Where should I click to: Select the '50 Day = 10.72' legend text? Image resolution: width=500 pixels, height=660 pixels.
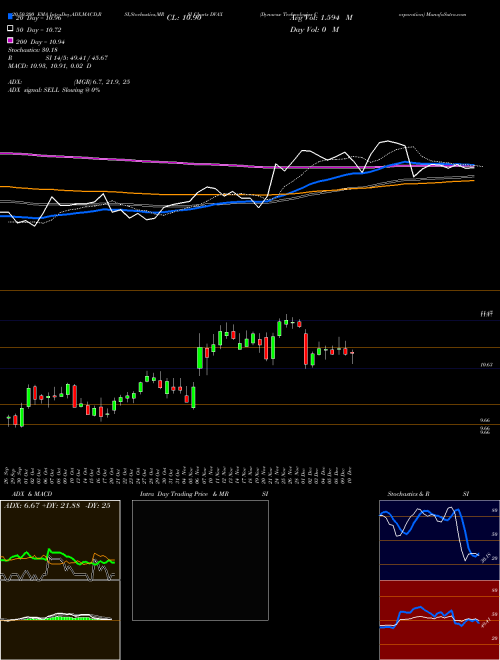coord(39,30)
